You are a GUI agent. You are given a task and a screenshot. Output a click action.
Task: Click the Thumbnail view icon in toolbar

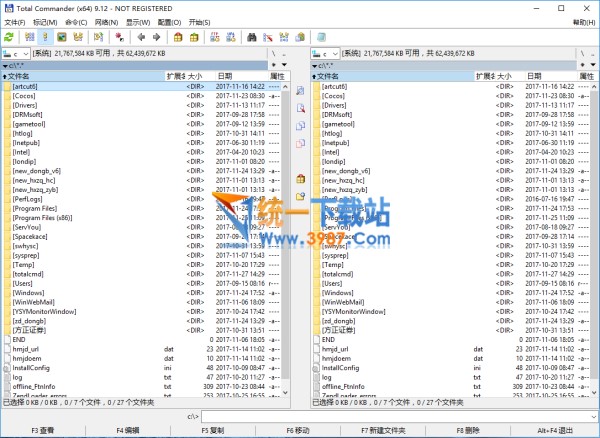63,37
